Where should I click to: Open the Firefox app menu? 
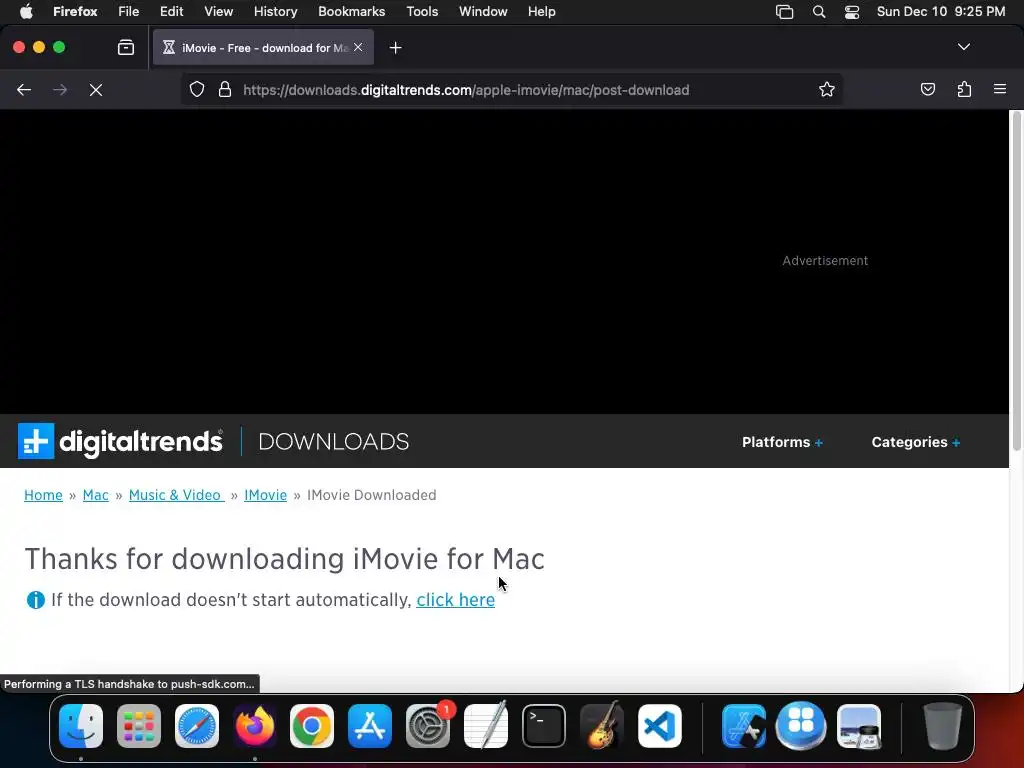pos(75,11)
